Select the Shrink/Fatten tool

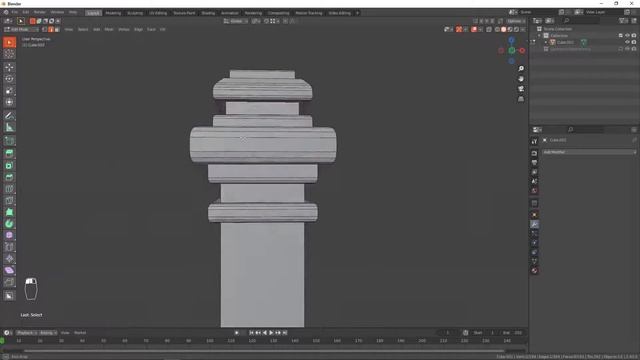tap(9, 259)
